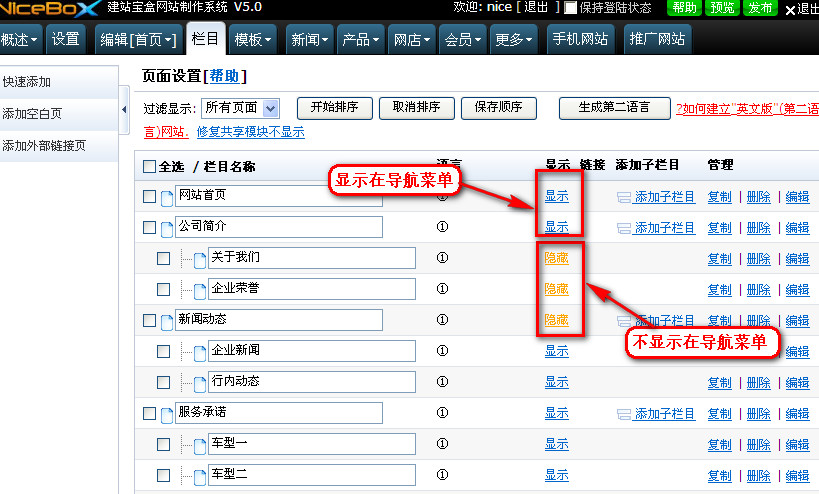Image resolution: width=819 pixels, height=494 pixels.
Task: Click the page icon beside 关于我们
Action: 199,259
